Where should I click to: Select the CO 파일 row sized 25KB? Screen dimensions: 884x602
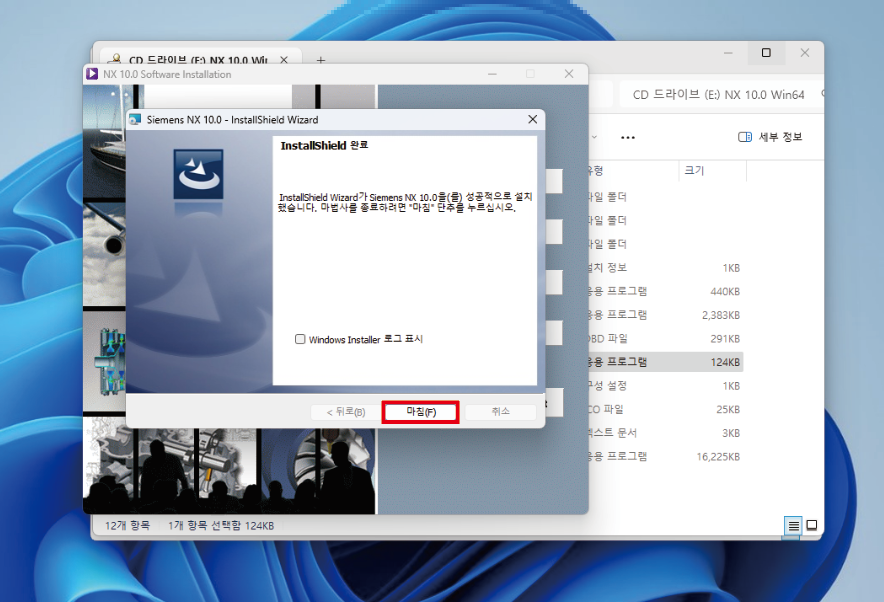tap(666, 409)
